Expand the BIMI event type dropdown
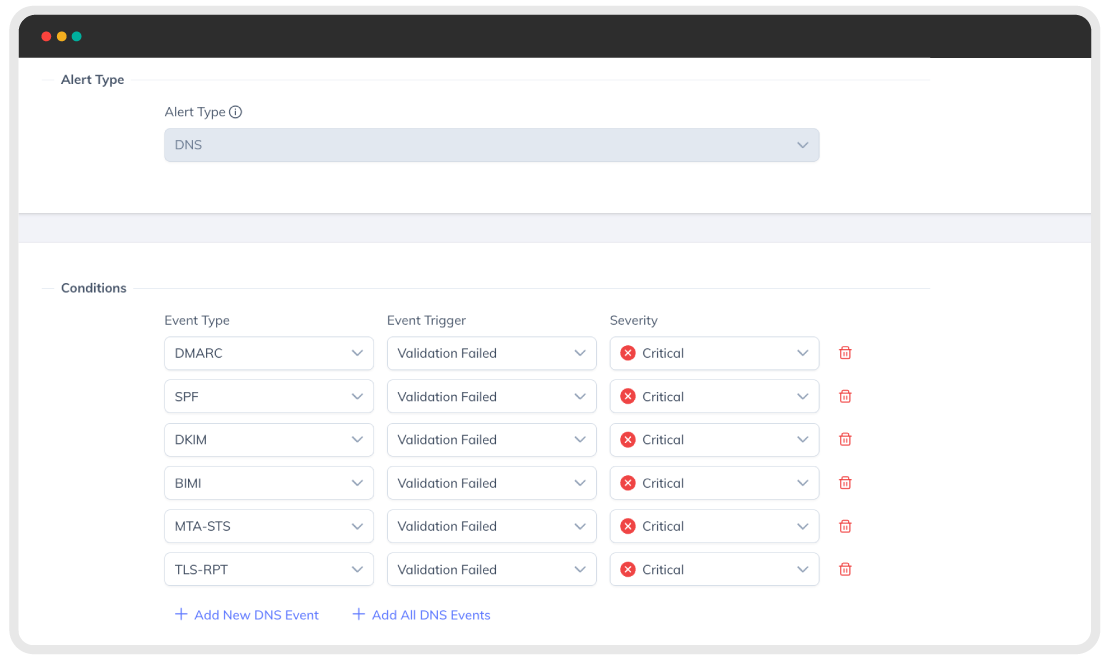Image resolution: width=1110 pixels, height=660 pixels. coord(269,483)
